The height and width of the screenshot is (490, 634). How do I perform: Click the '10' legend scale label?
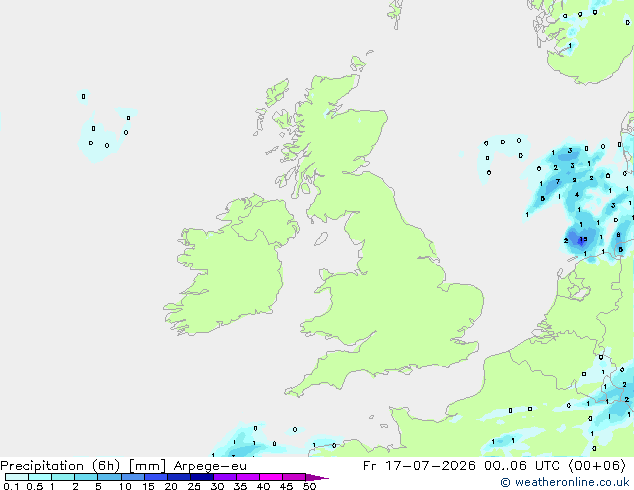[125, 486]
